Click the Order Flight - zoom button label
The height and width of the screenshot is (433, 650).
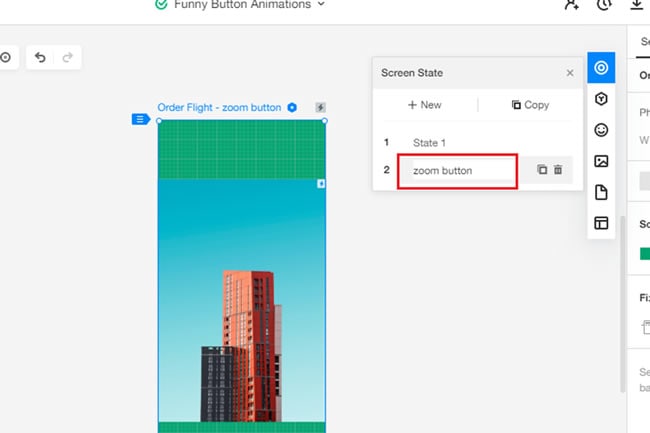[219, 108]
